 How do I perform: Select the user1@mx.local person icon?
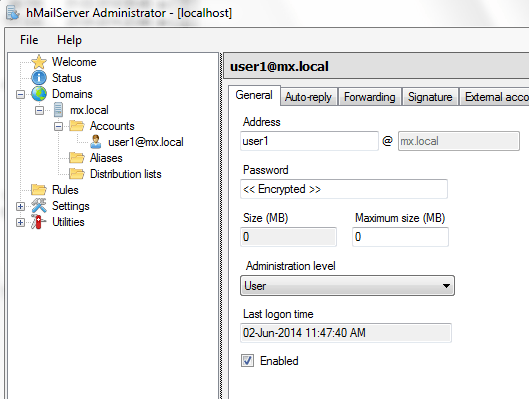tap(96, 142)
